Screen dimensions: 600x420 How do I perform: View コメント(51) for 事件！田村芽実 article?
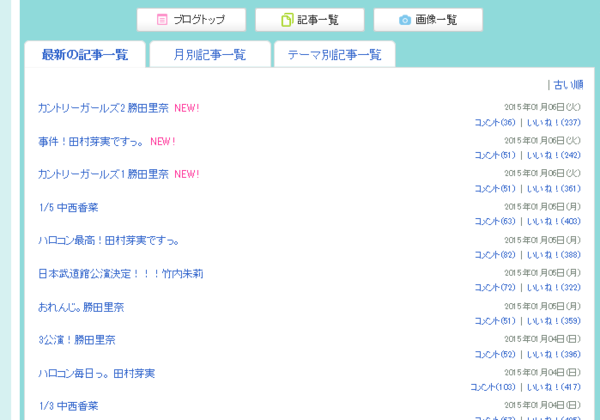click(x=495, y=155)
